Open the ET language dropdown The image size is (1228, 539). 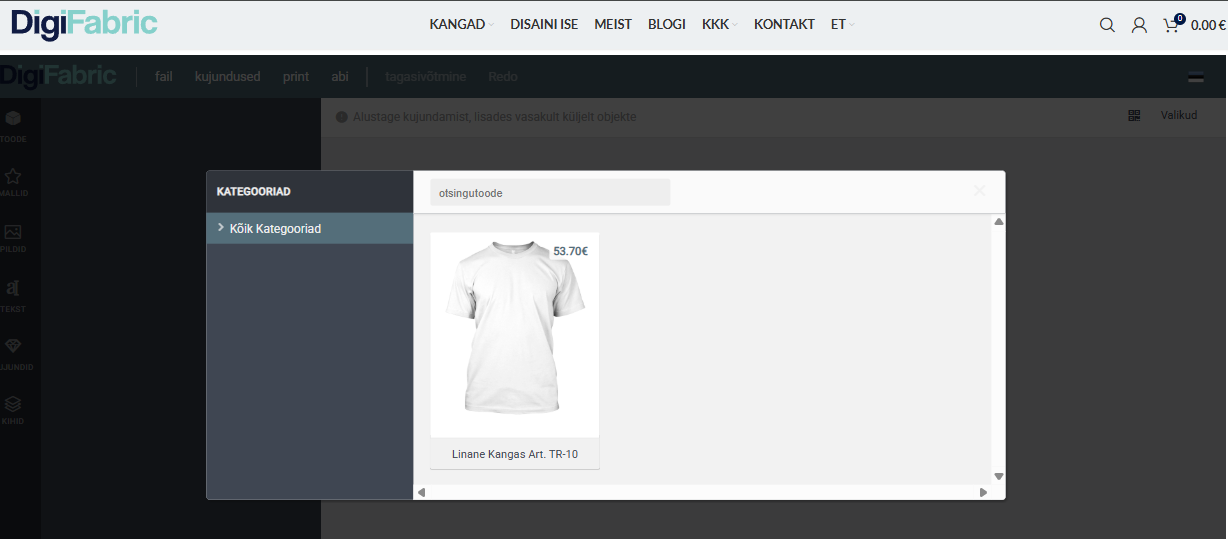point(842,24)
